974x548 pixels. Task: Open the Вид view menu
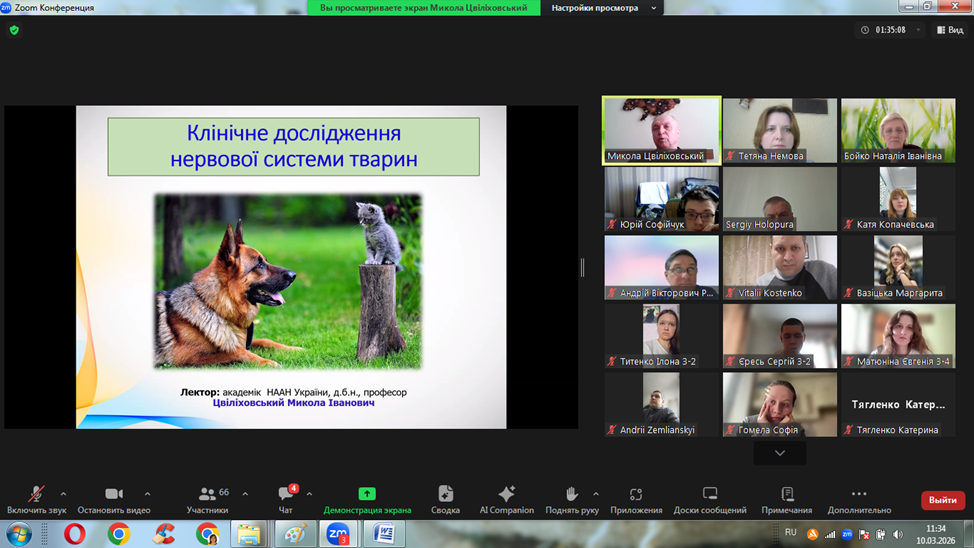click(949, 30)
